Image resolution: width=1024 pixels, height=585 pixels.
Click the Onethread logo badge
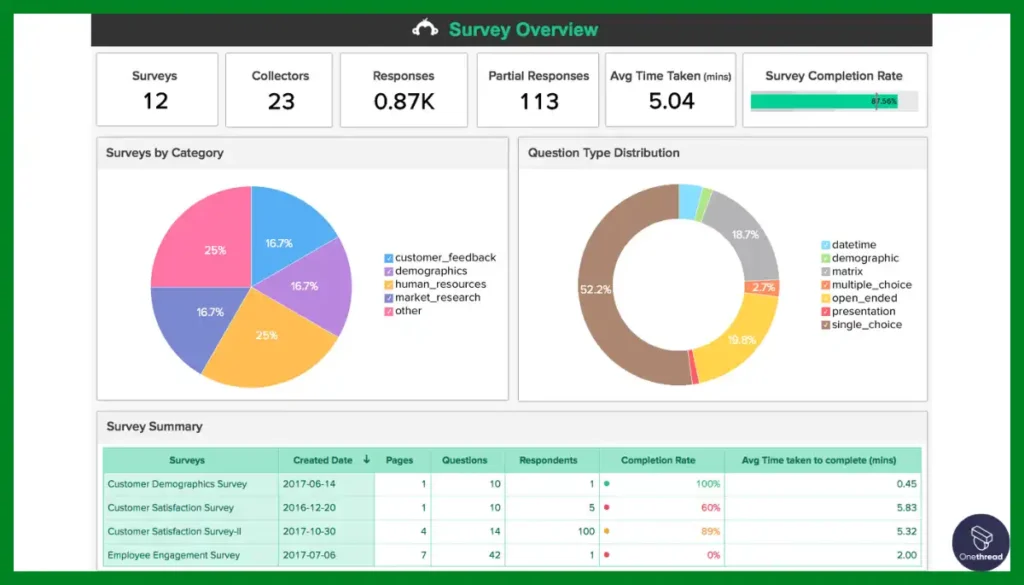point(980,542)
